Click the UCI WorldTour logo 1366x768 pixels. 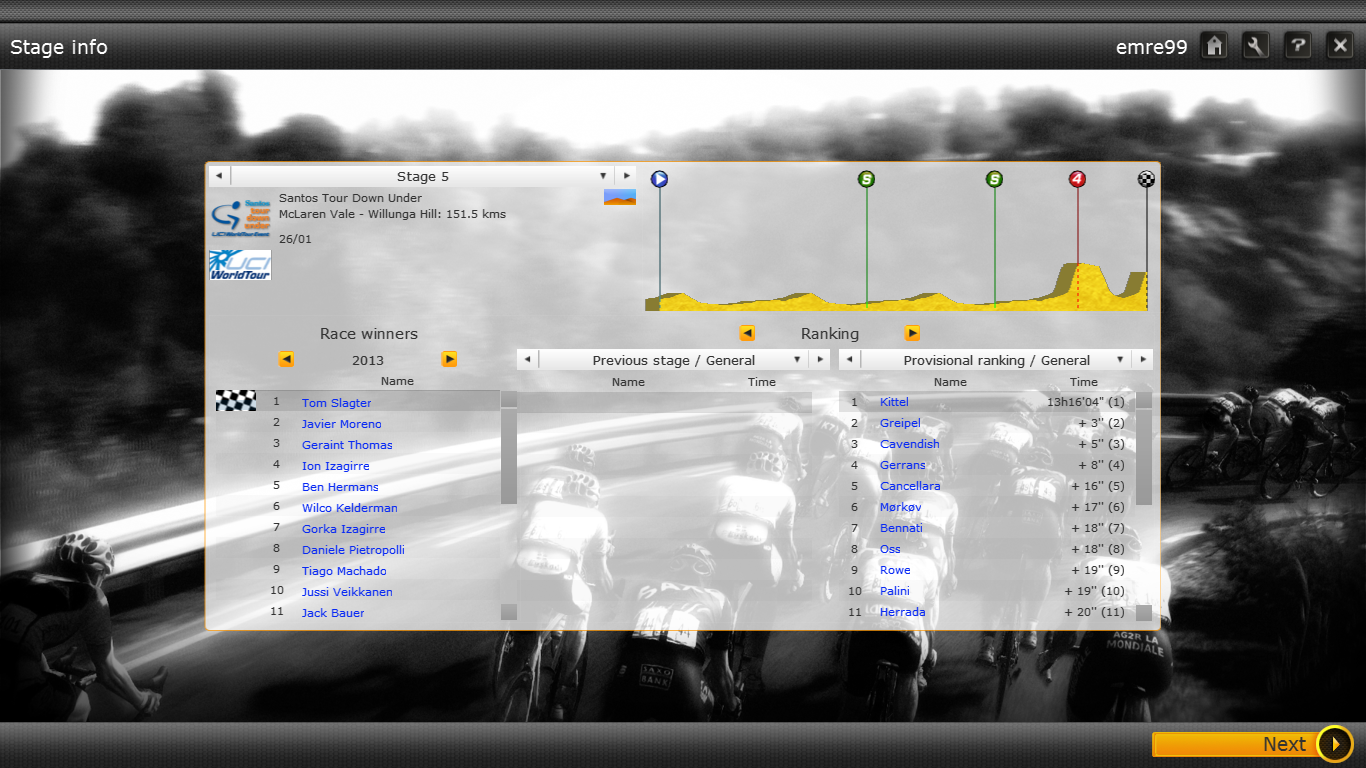pos(240,264)
